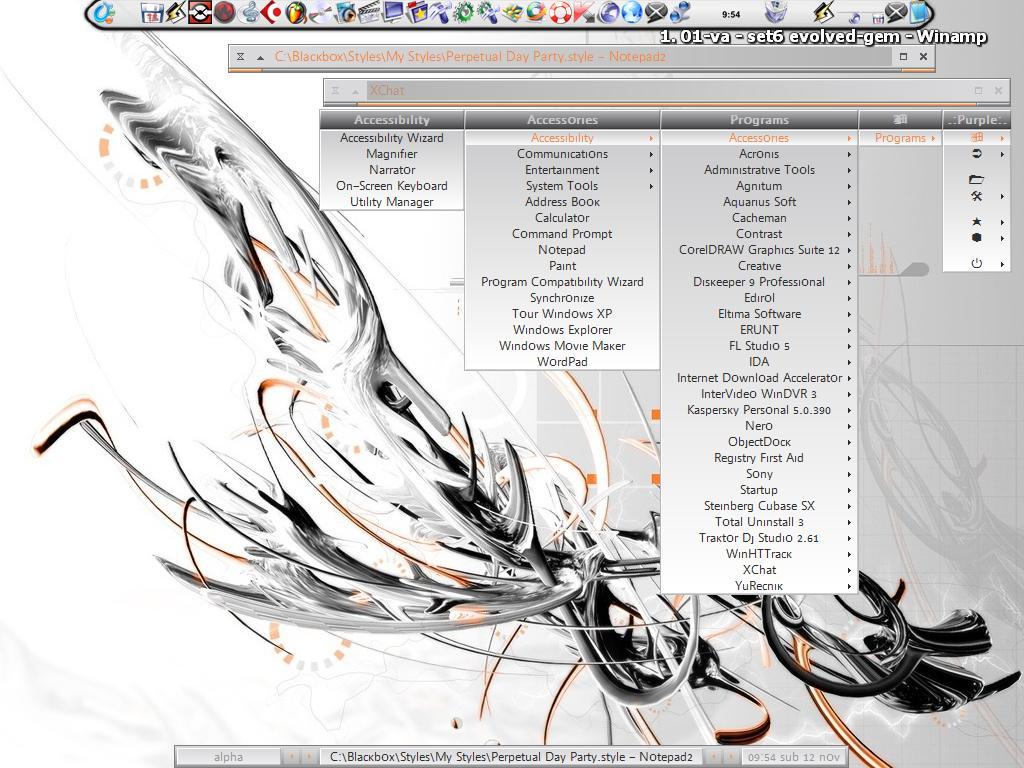Open the treble clef music icon in dock

(x=248, y=12)
